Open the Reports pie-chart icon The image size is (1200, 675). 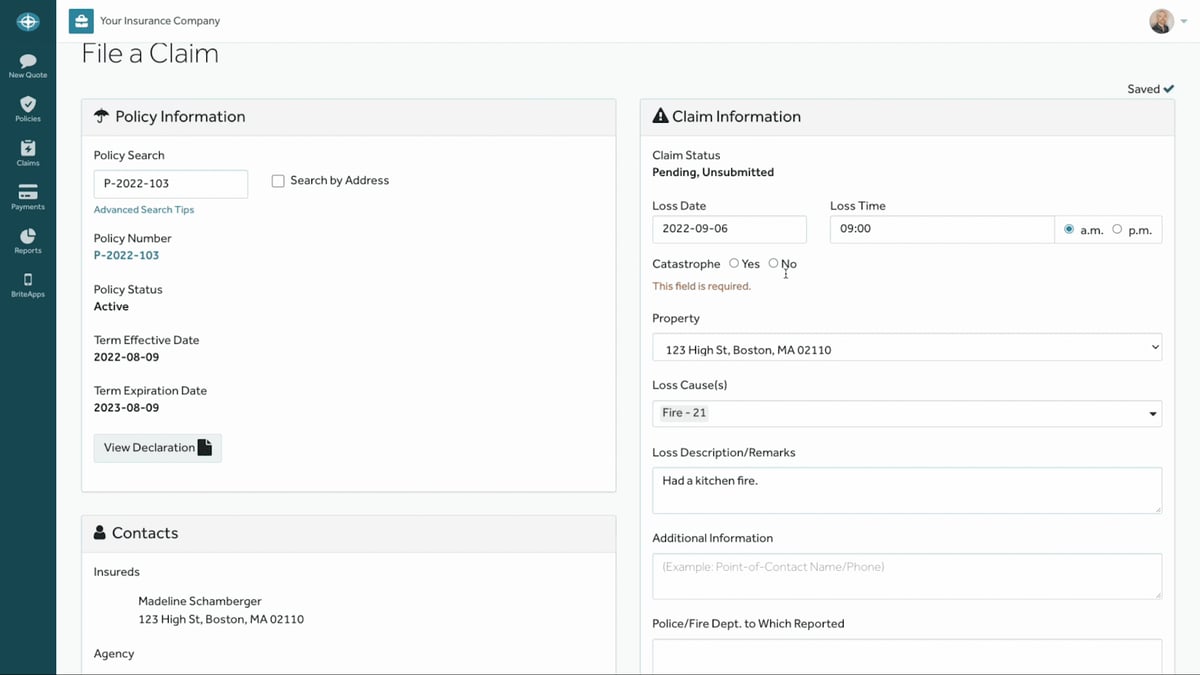[27, 237]
